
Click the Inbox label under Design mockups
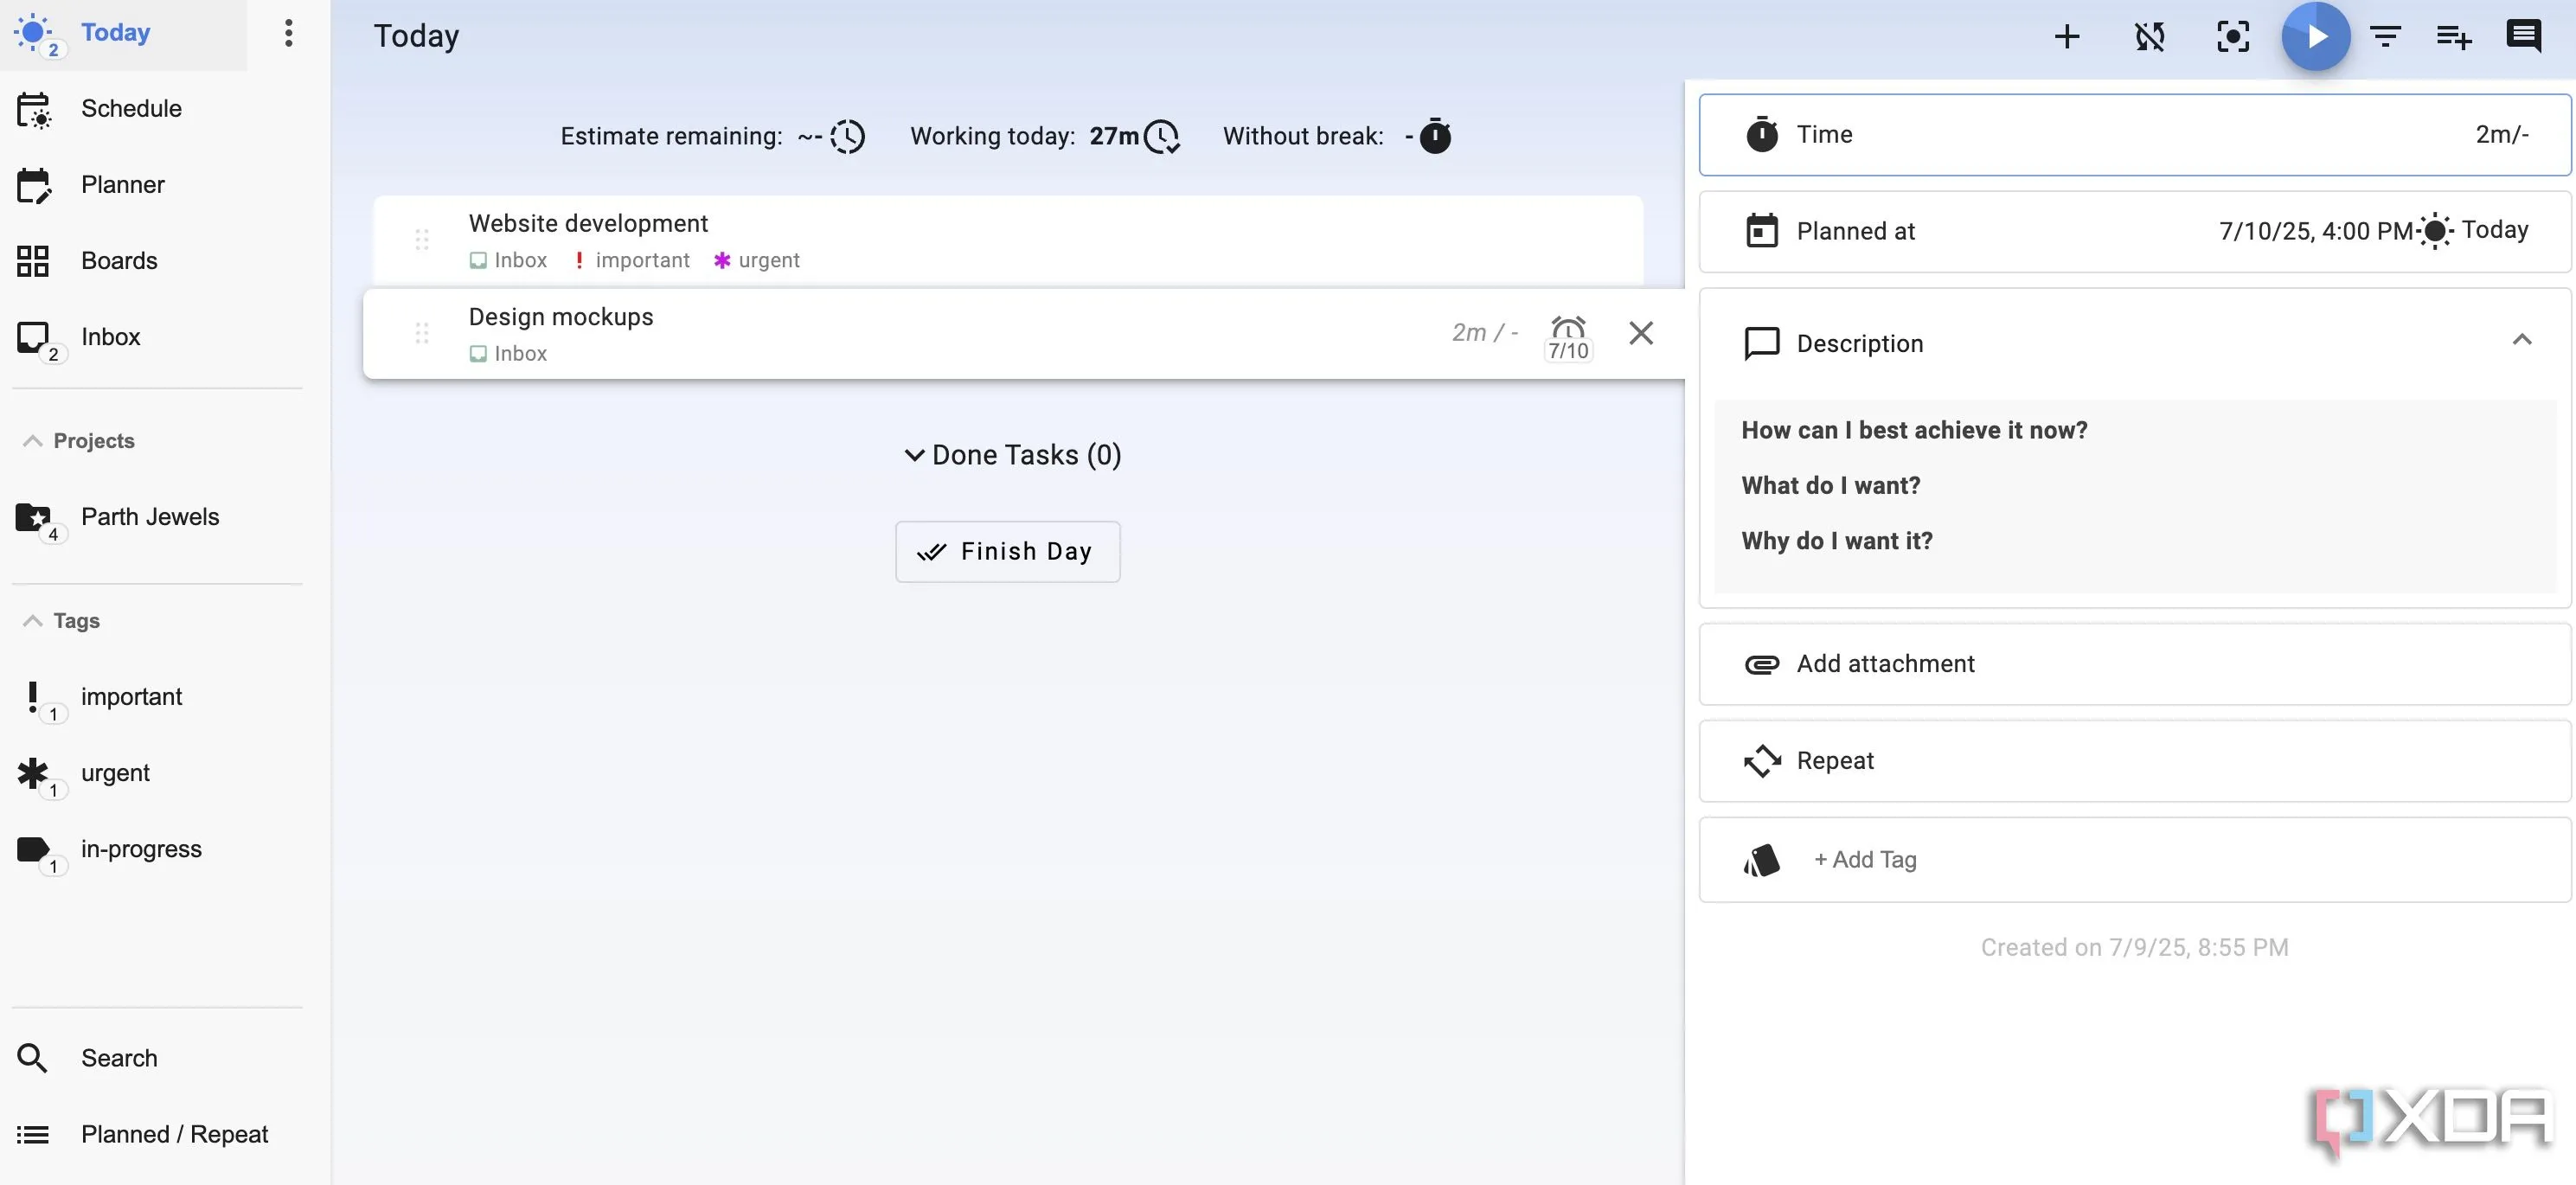(x=508, y=354)
